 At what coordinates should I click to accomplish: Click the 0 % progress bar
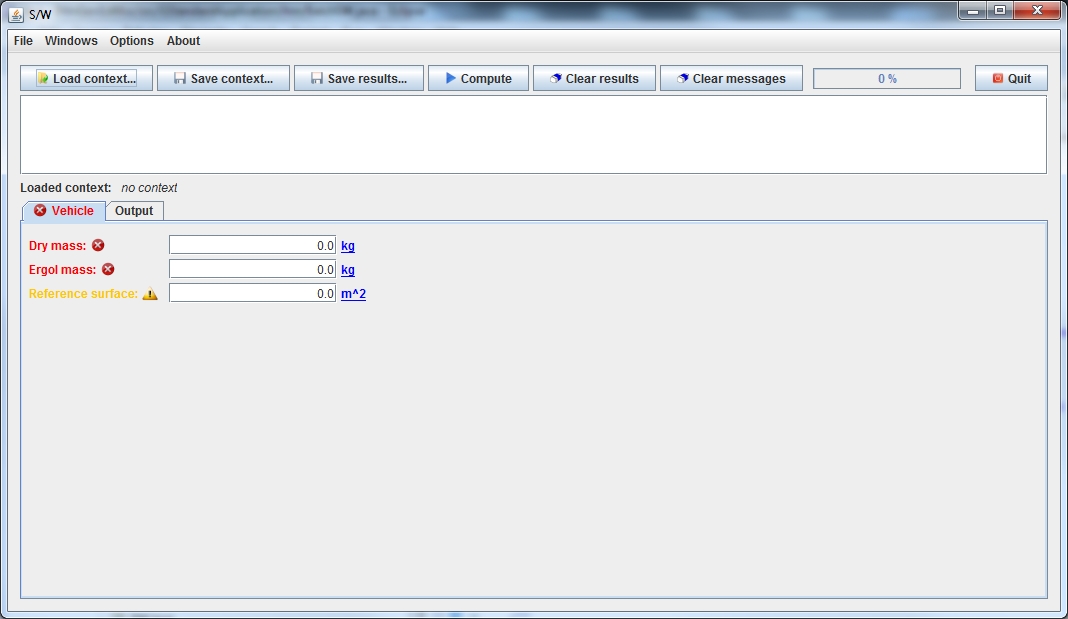tap(886, 79)
